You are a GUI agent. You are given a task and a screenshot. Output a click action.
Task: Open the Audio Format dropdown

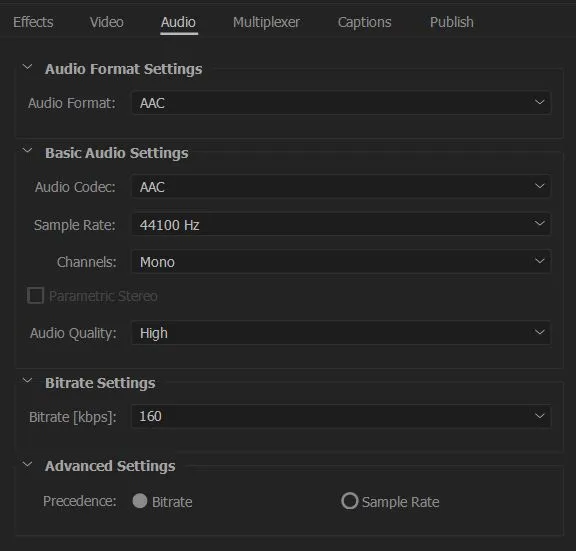point(341,103)
